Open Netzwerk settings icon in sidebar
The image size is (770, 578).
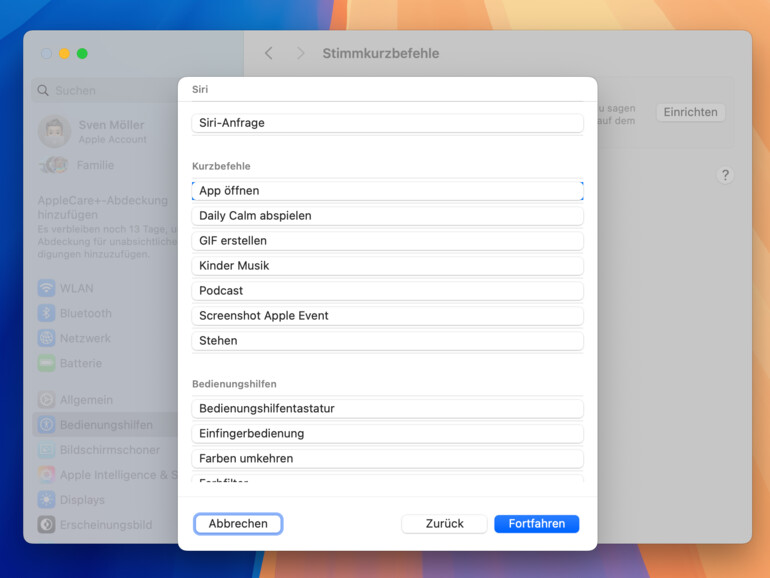point(46,338)
